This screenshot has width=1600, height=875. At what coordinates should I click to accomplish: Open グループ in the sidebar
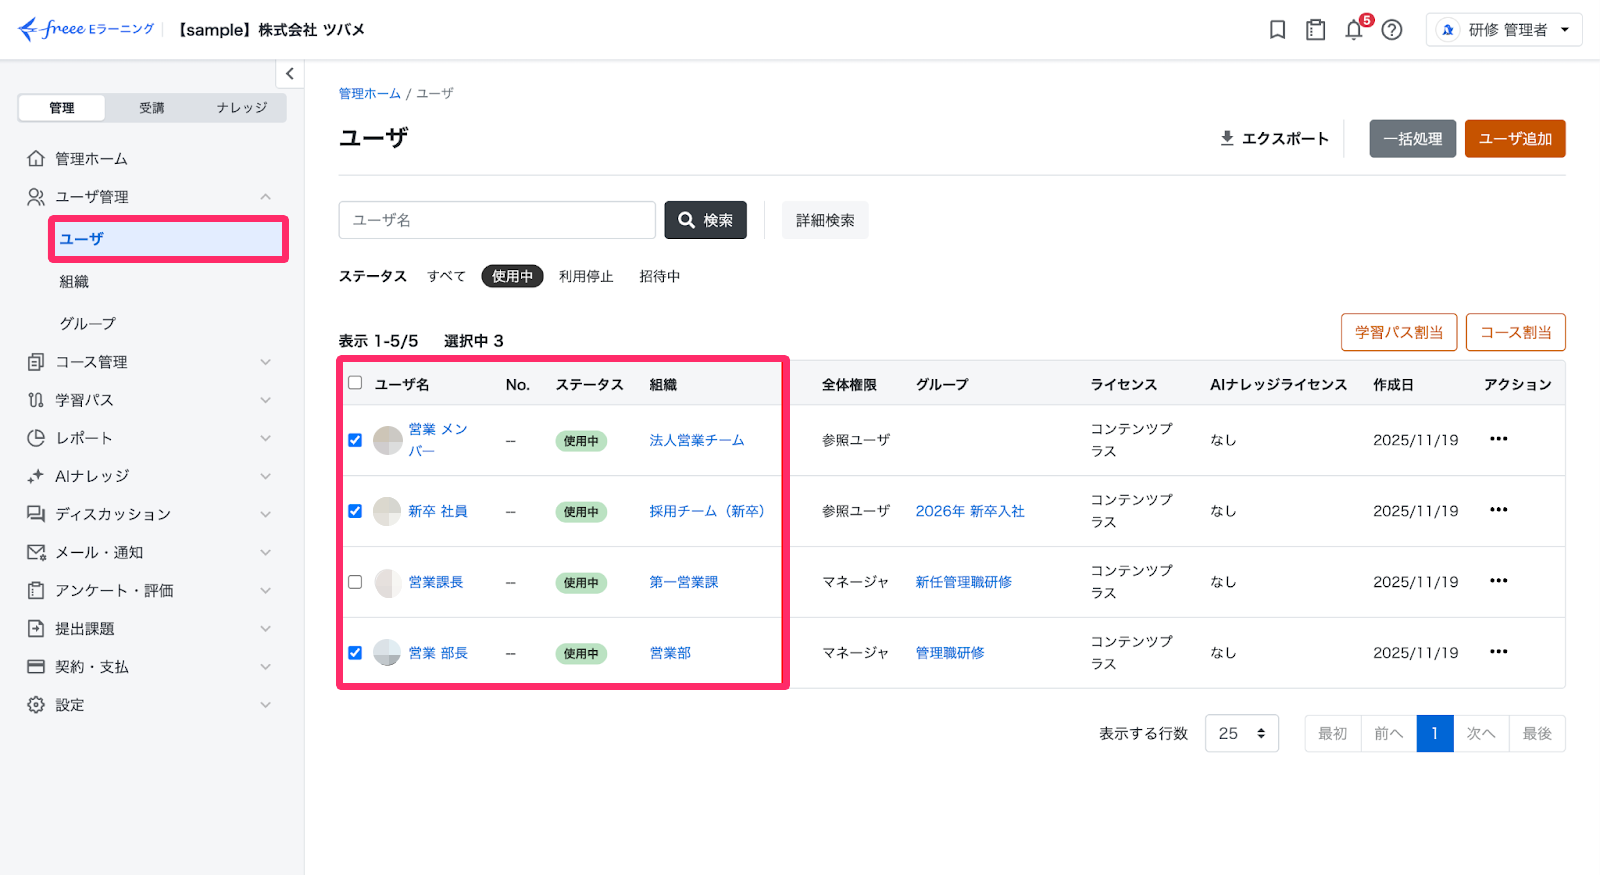point(88,324)
